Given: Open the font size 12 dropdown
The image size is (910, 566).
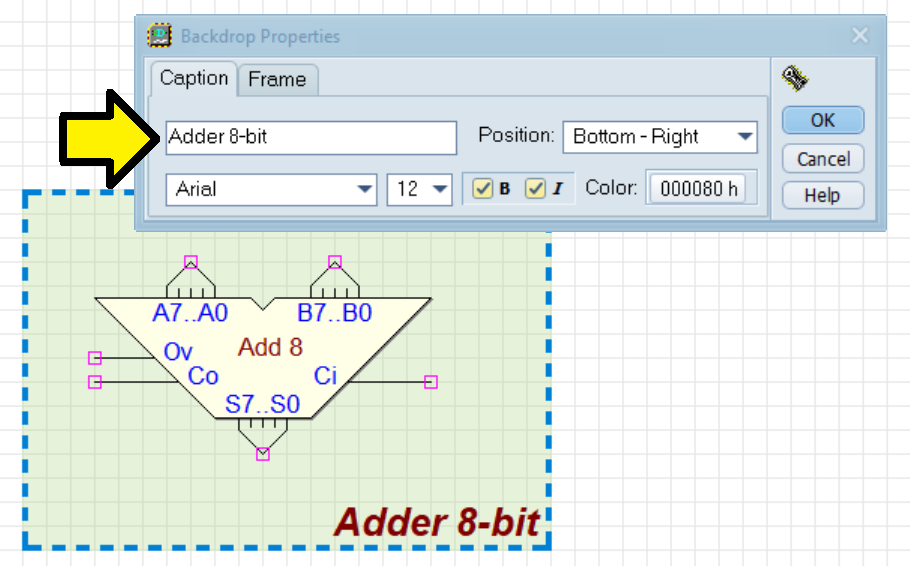Looking at the screenshot, I should pyautogui.click(x=419, y=189).
